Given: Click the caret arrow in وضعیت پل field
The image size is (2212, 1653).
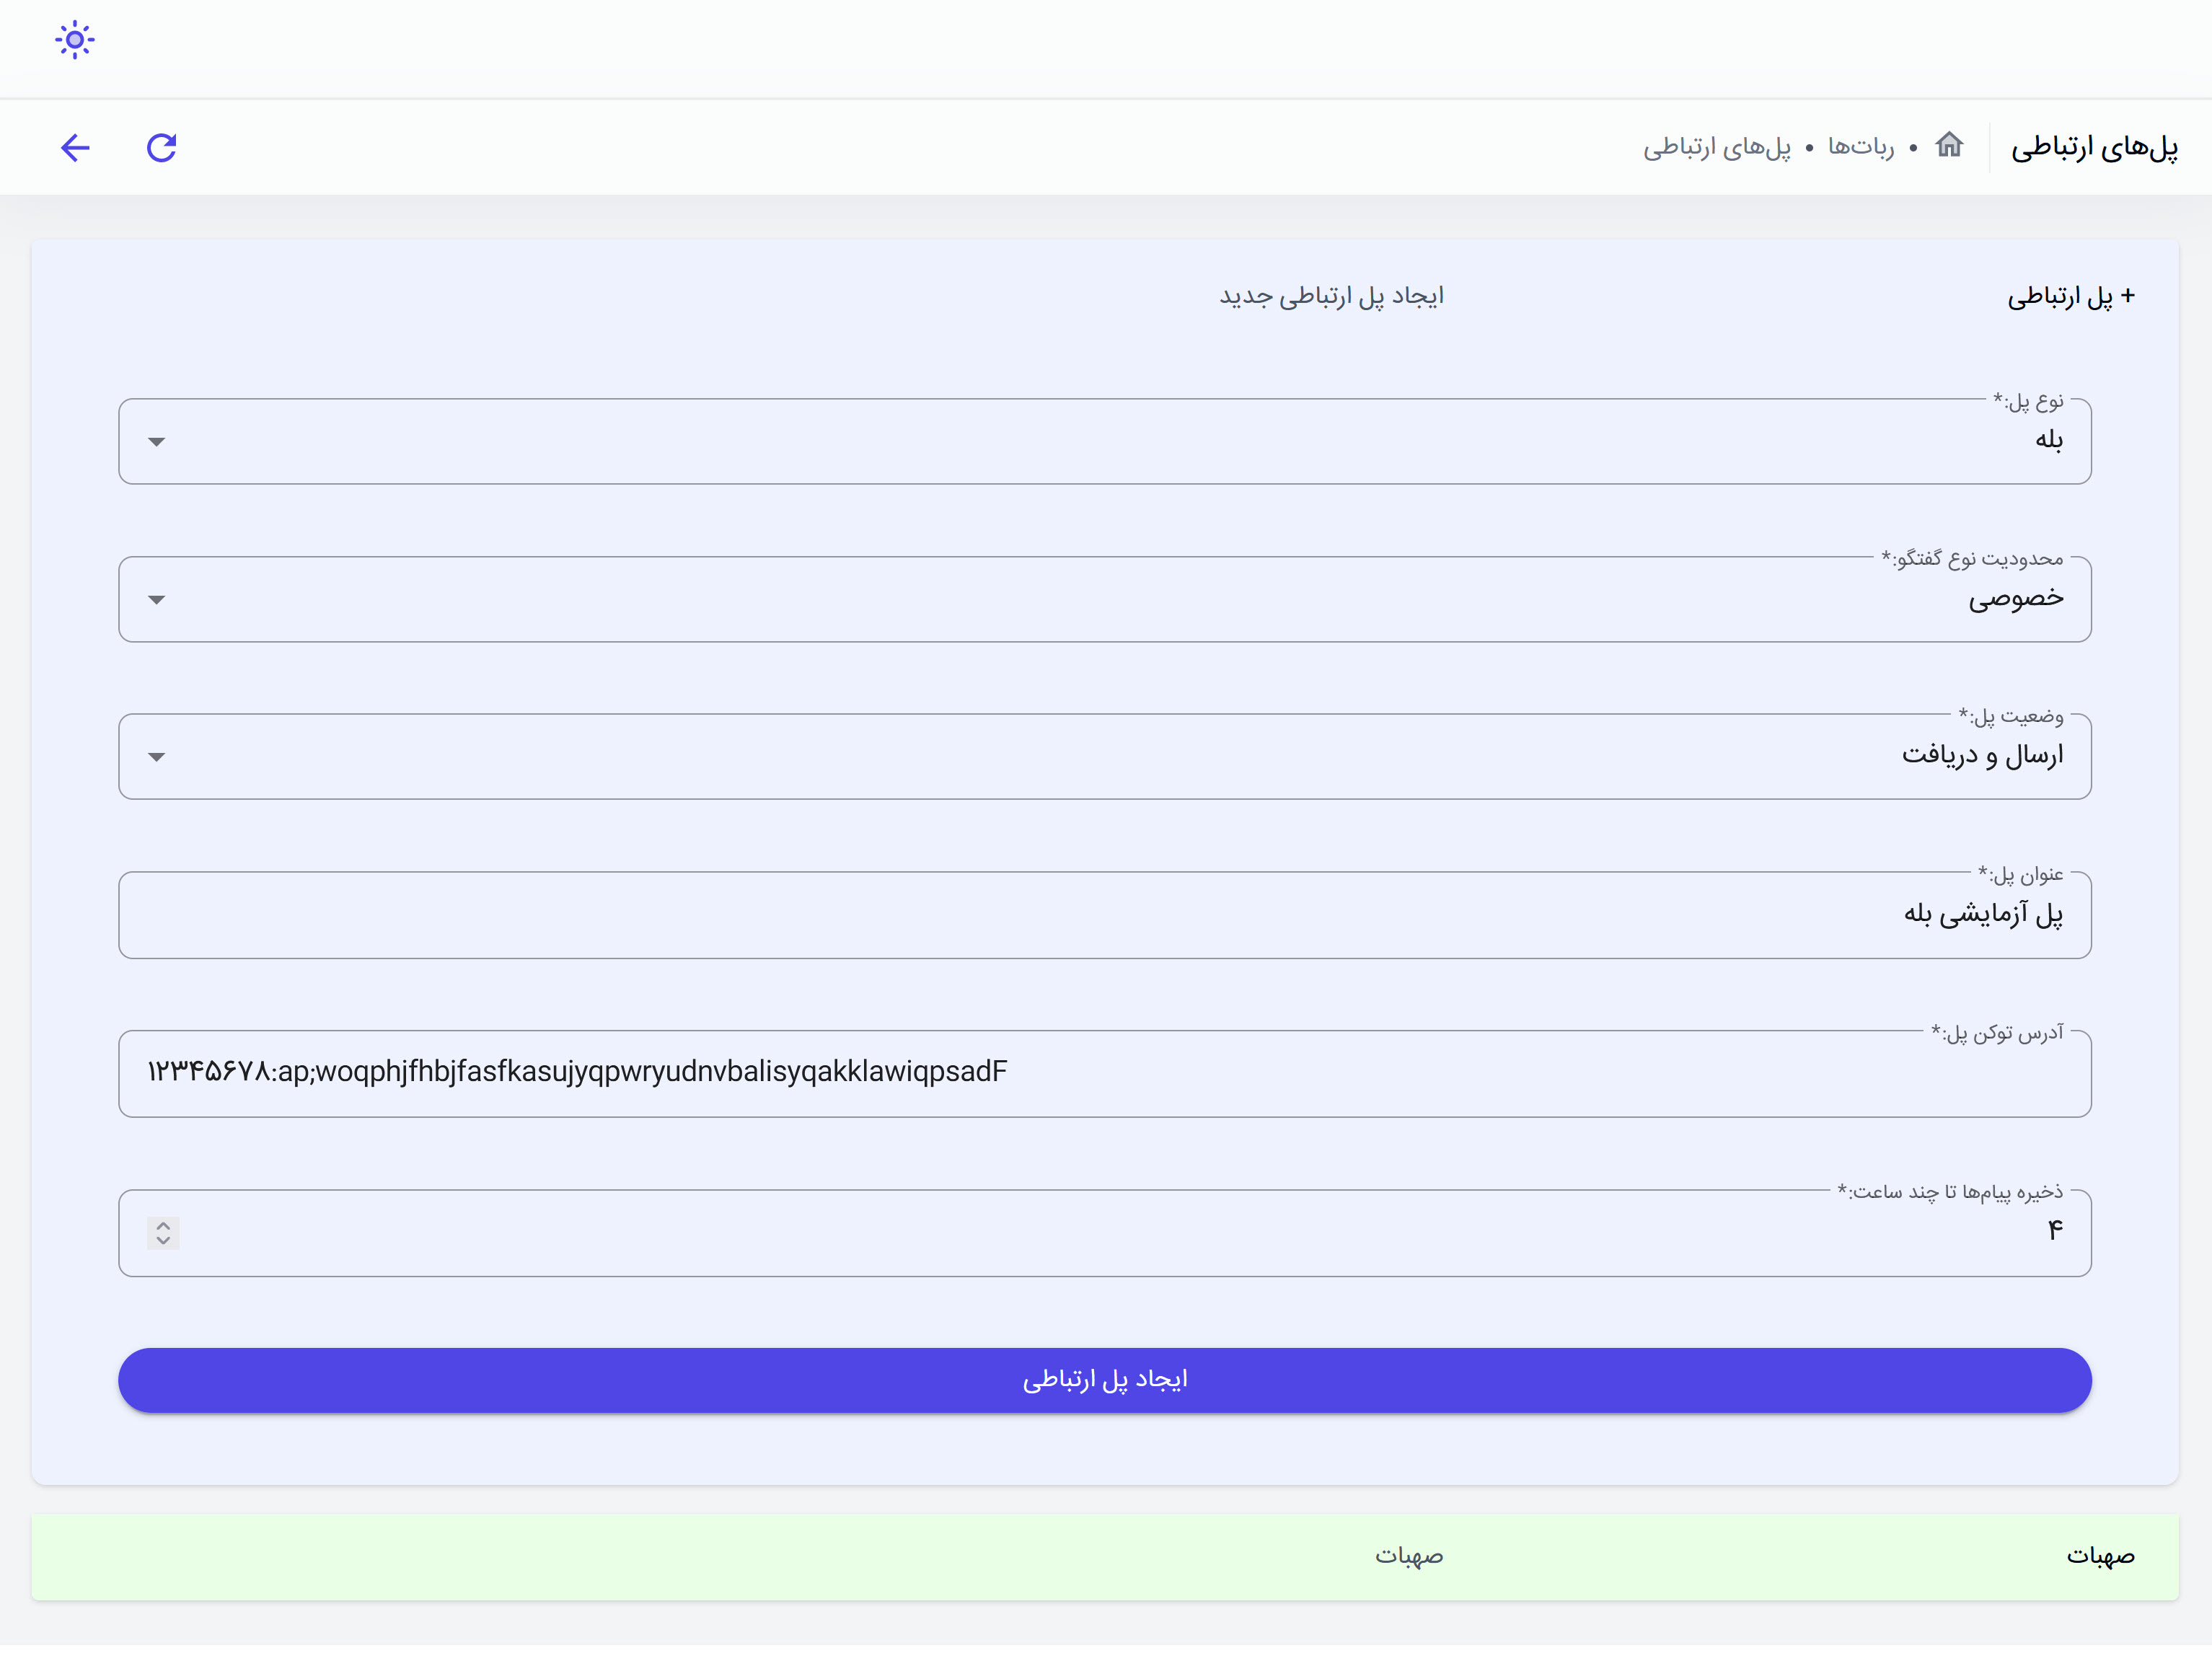Looking at the screenshot, I should (x=157, y=757).
